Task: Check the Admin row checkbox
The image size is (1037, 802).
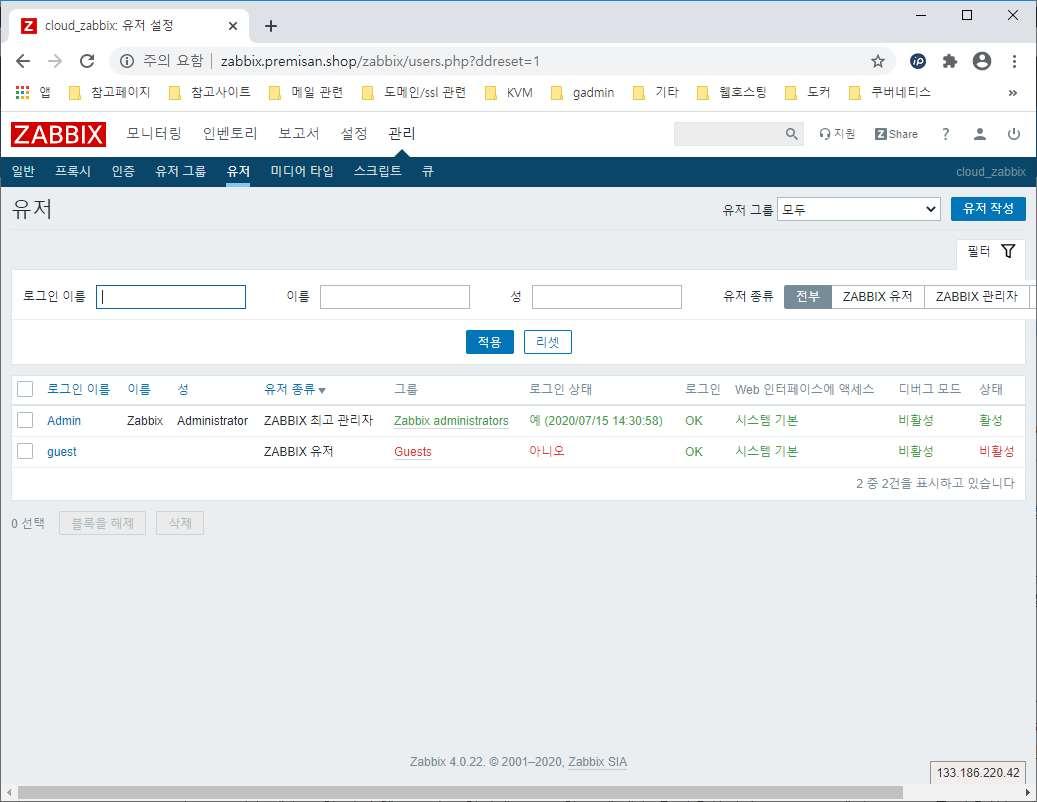Action: click(x=25, y=420)
